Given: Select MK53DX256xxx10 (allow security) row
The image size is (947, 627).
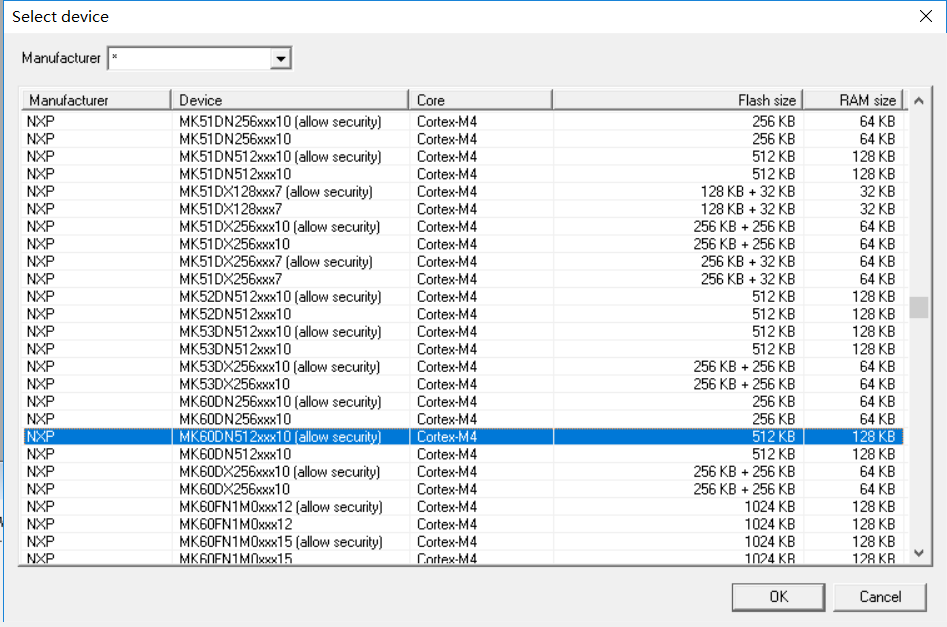Looking at the screenshot, I should click(x=463, y=367).
